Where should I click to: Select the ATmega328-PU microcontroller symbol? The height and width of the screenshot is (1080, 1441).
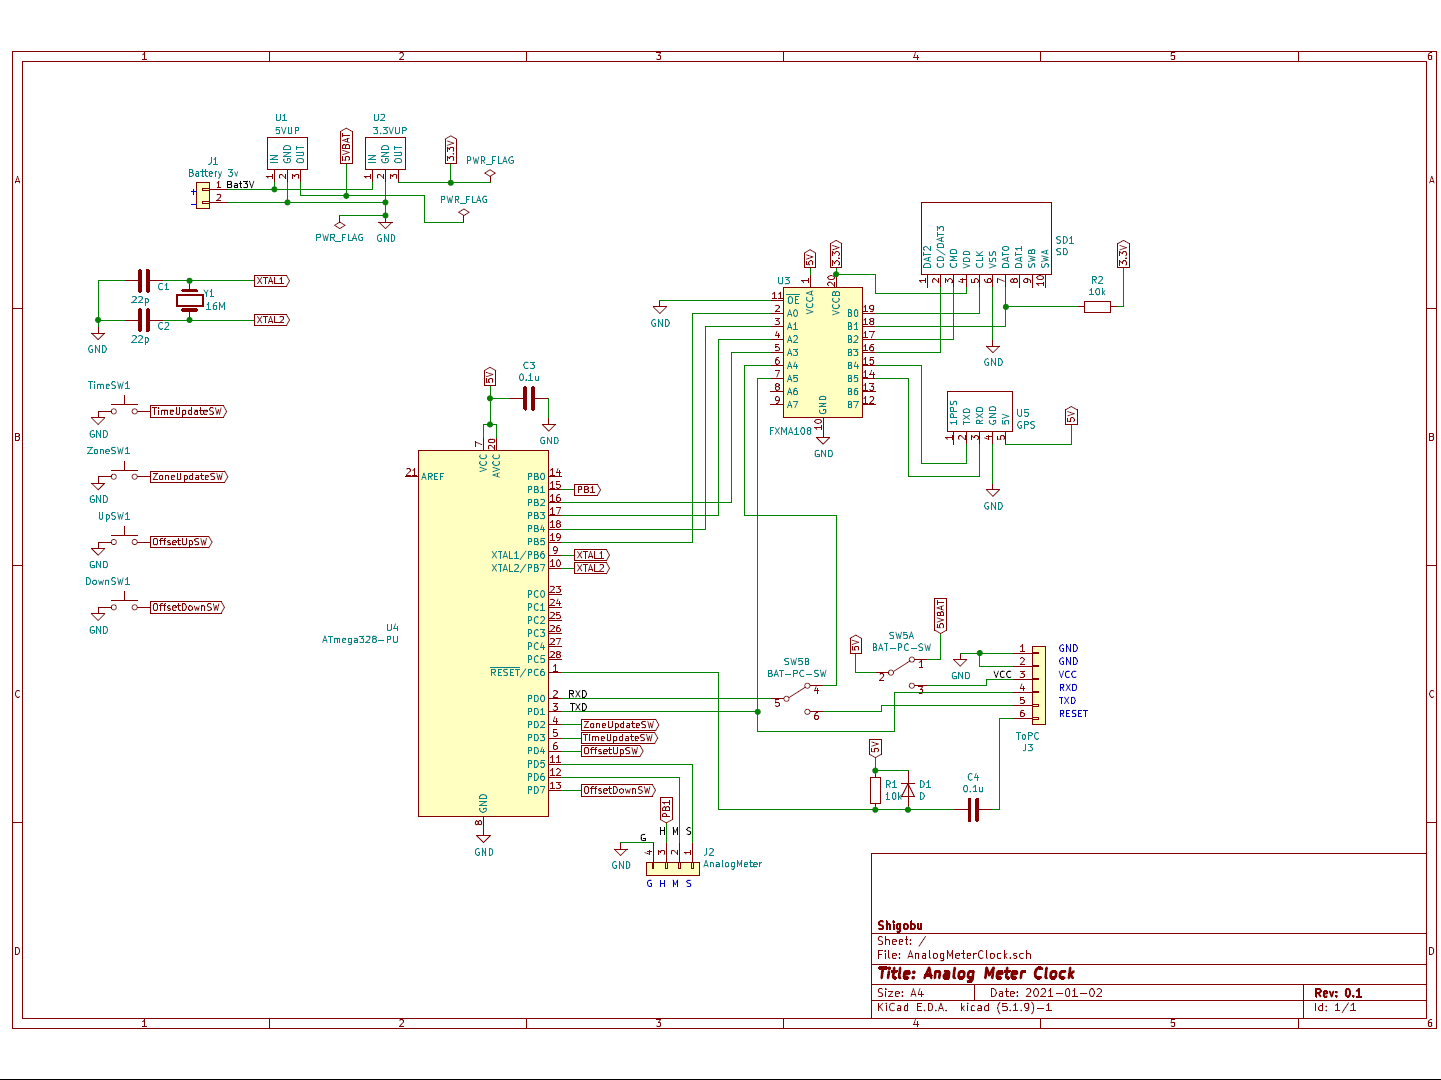point(483,640)
